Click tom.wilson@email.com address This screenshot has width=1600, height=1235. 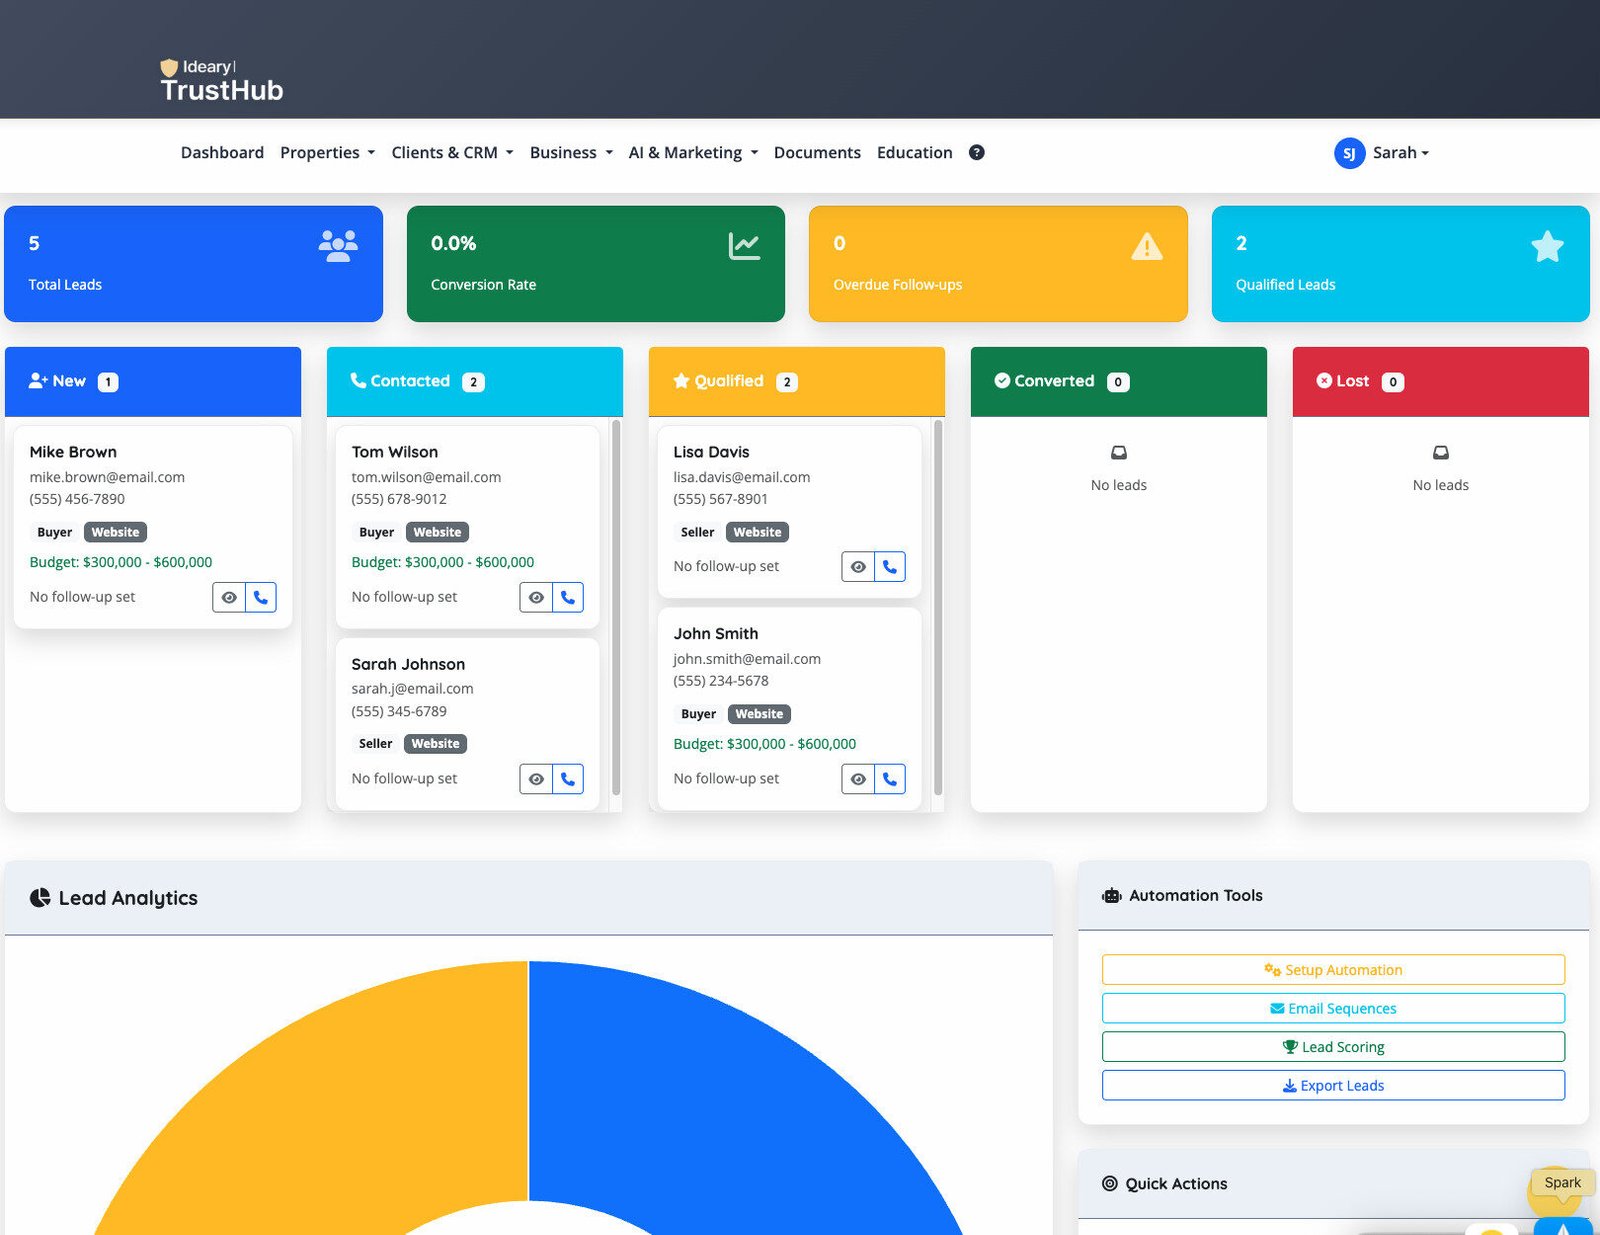point(426,477)
